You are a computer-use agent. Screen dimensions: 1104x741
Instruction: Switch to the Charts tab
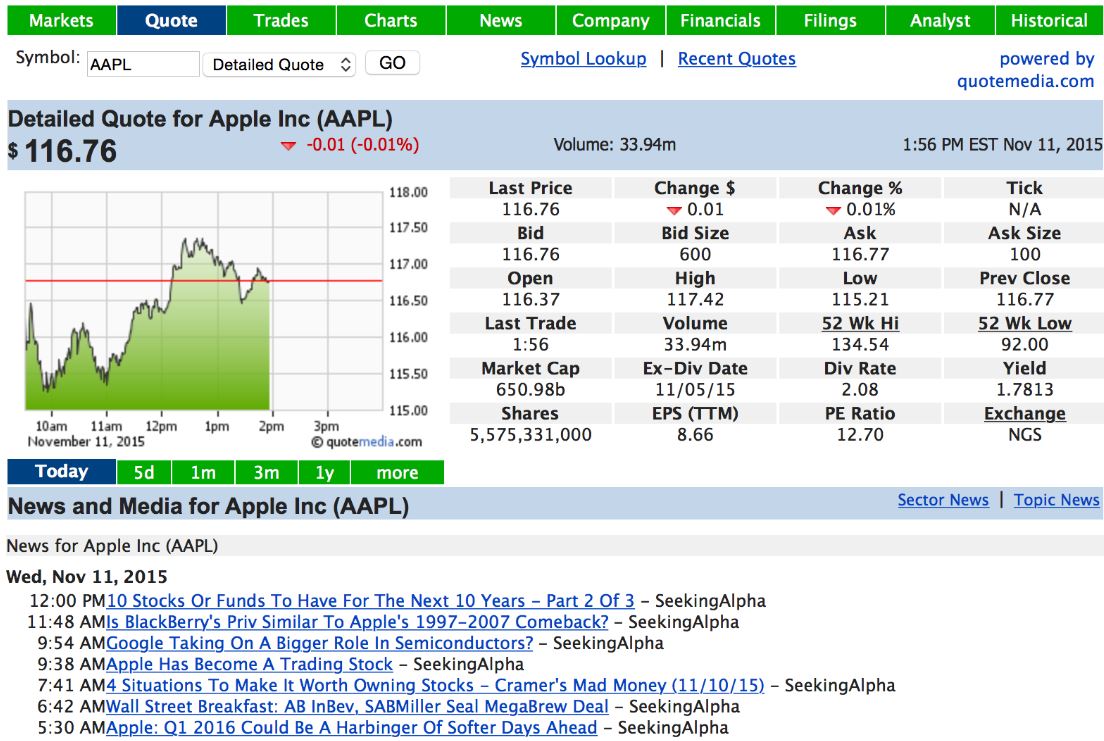click(x=390, y=20)
